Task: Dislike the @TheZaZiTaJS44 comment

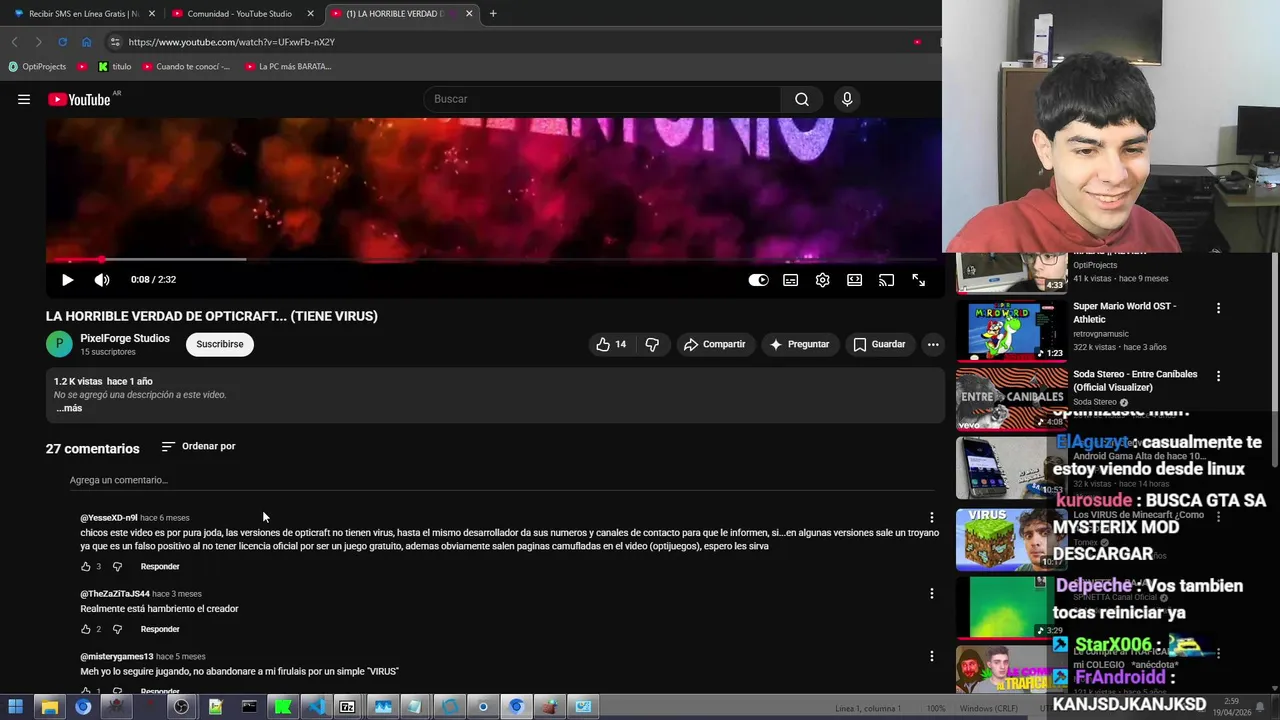Action: point(117,629)
